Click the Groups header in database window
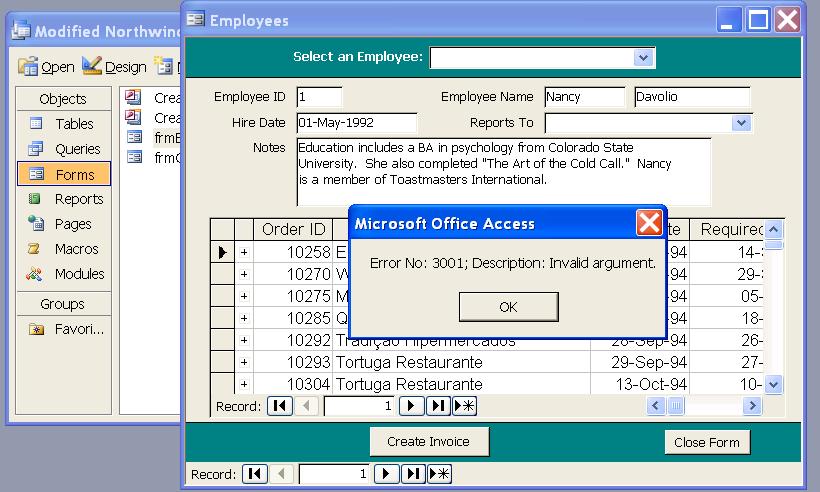820x492 pixels. tap(64, 304)
